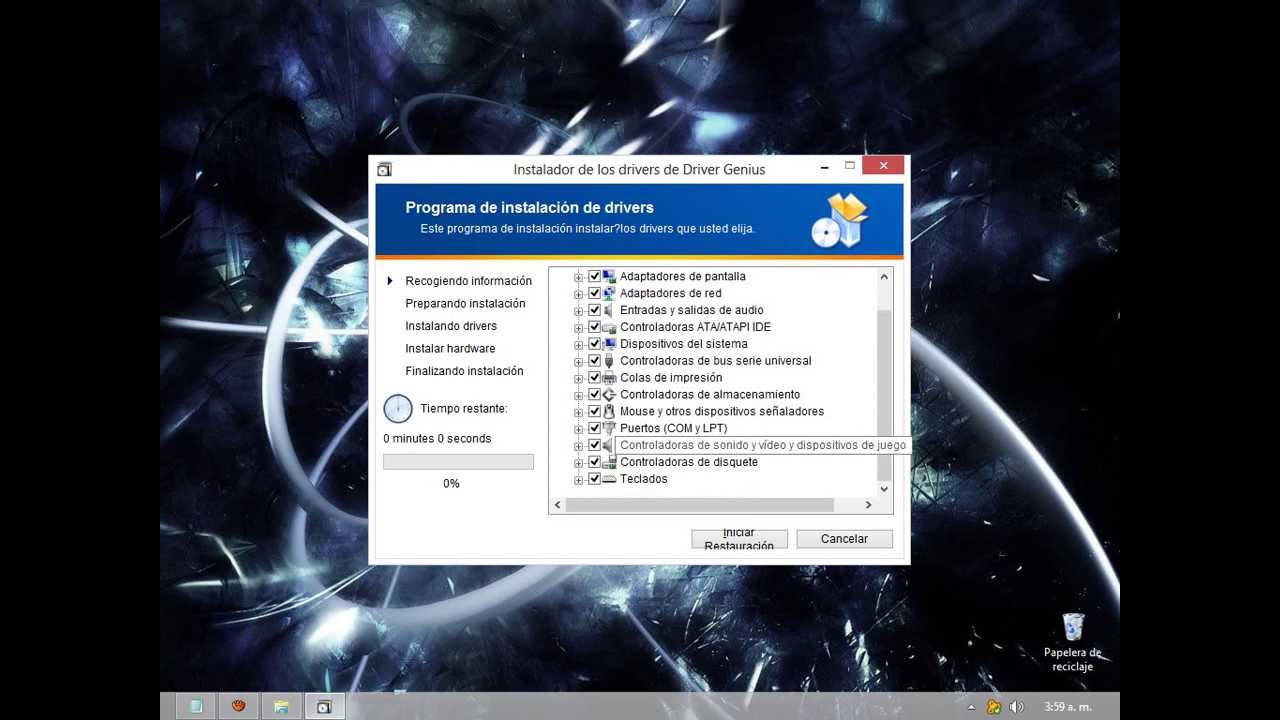
Task: Click the Recogiendo información step
Action: pyautogui.click(x=468, y=281)
